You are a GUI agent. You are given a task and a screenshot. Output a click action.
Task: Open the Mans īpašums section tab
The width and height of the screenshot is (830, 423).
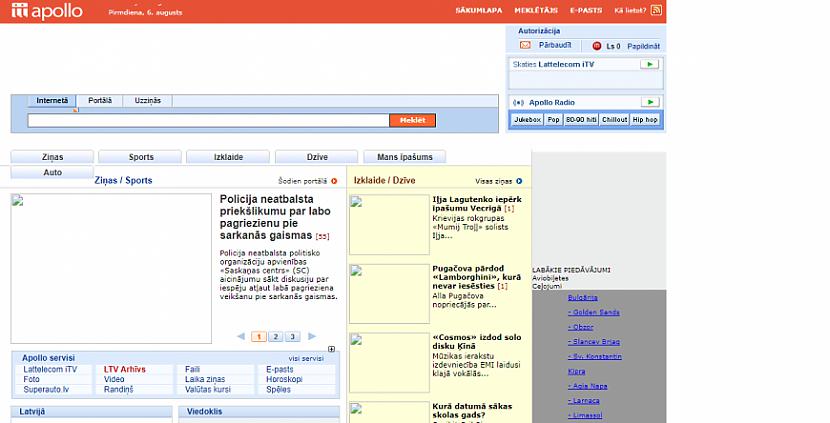[405, 157]
